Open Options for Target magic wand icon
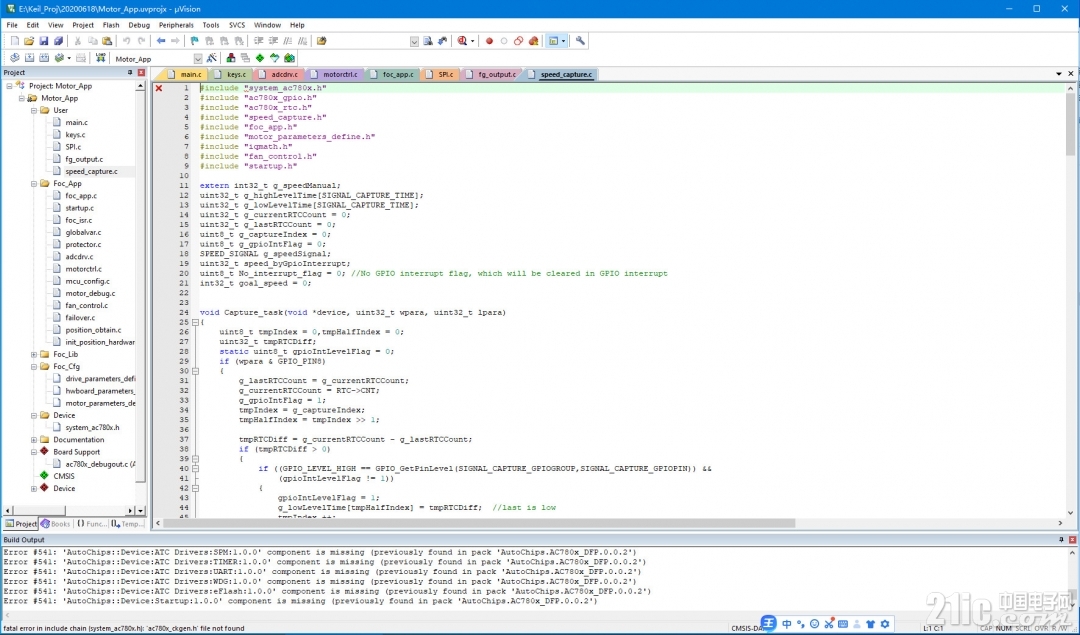This screenshot has width=1080, height=635. click(x=211, y=59)
